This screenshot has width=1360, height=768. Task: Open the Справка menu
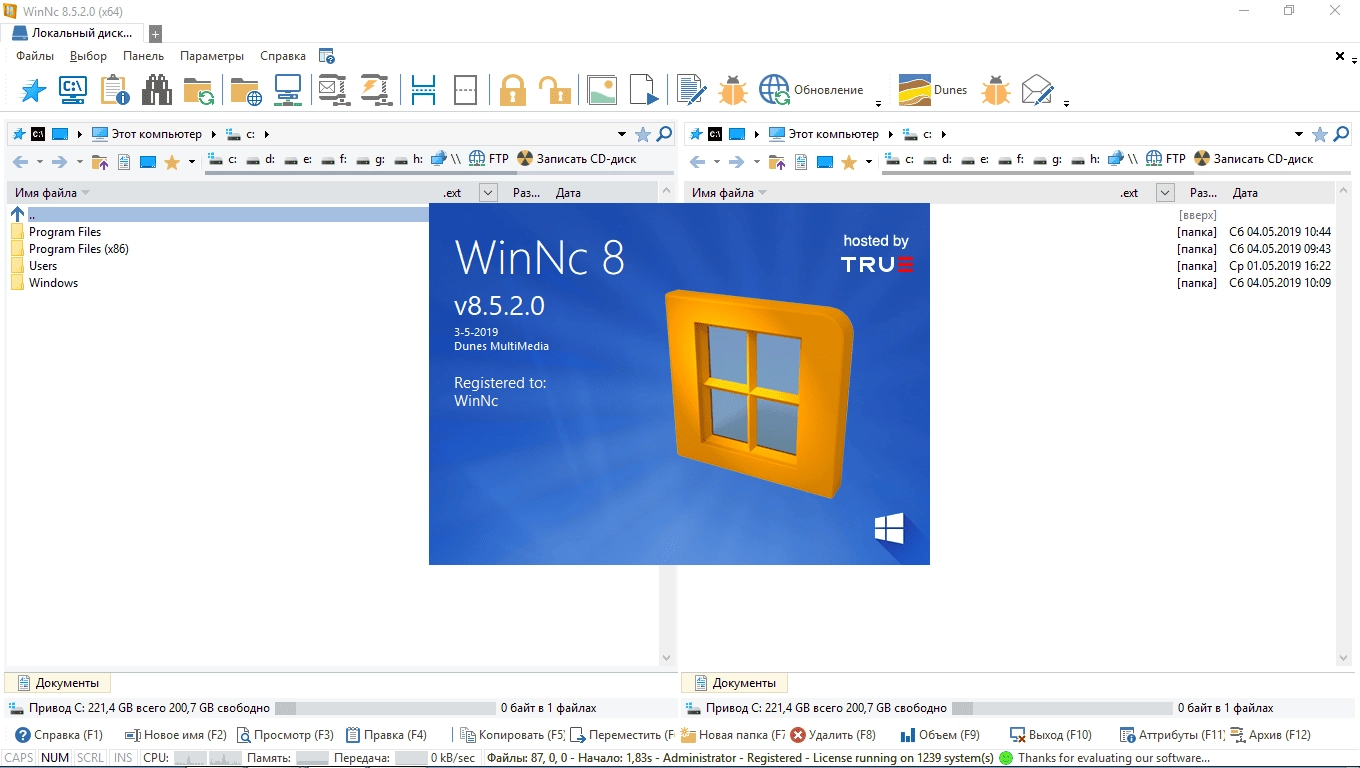(x=283, y=56)
